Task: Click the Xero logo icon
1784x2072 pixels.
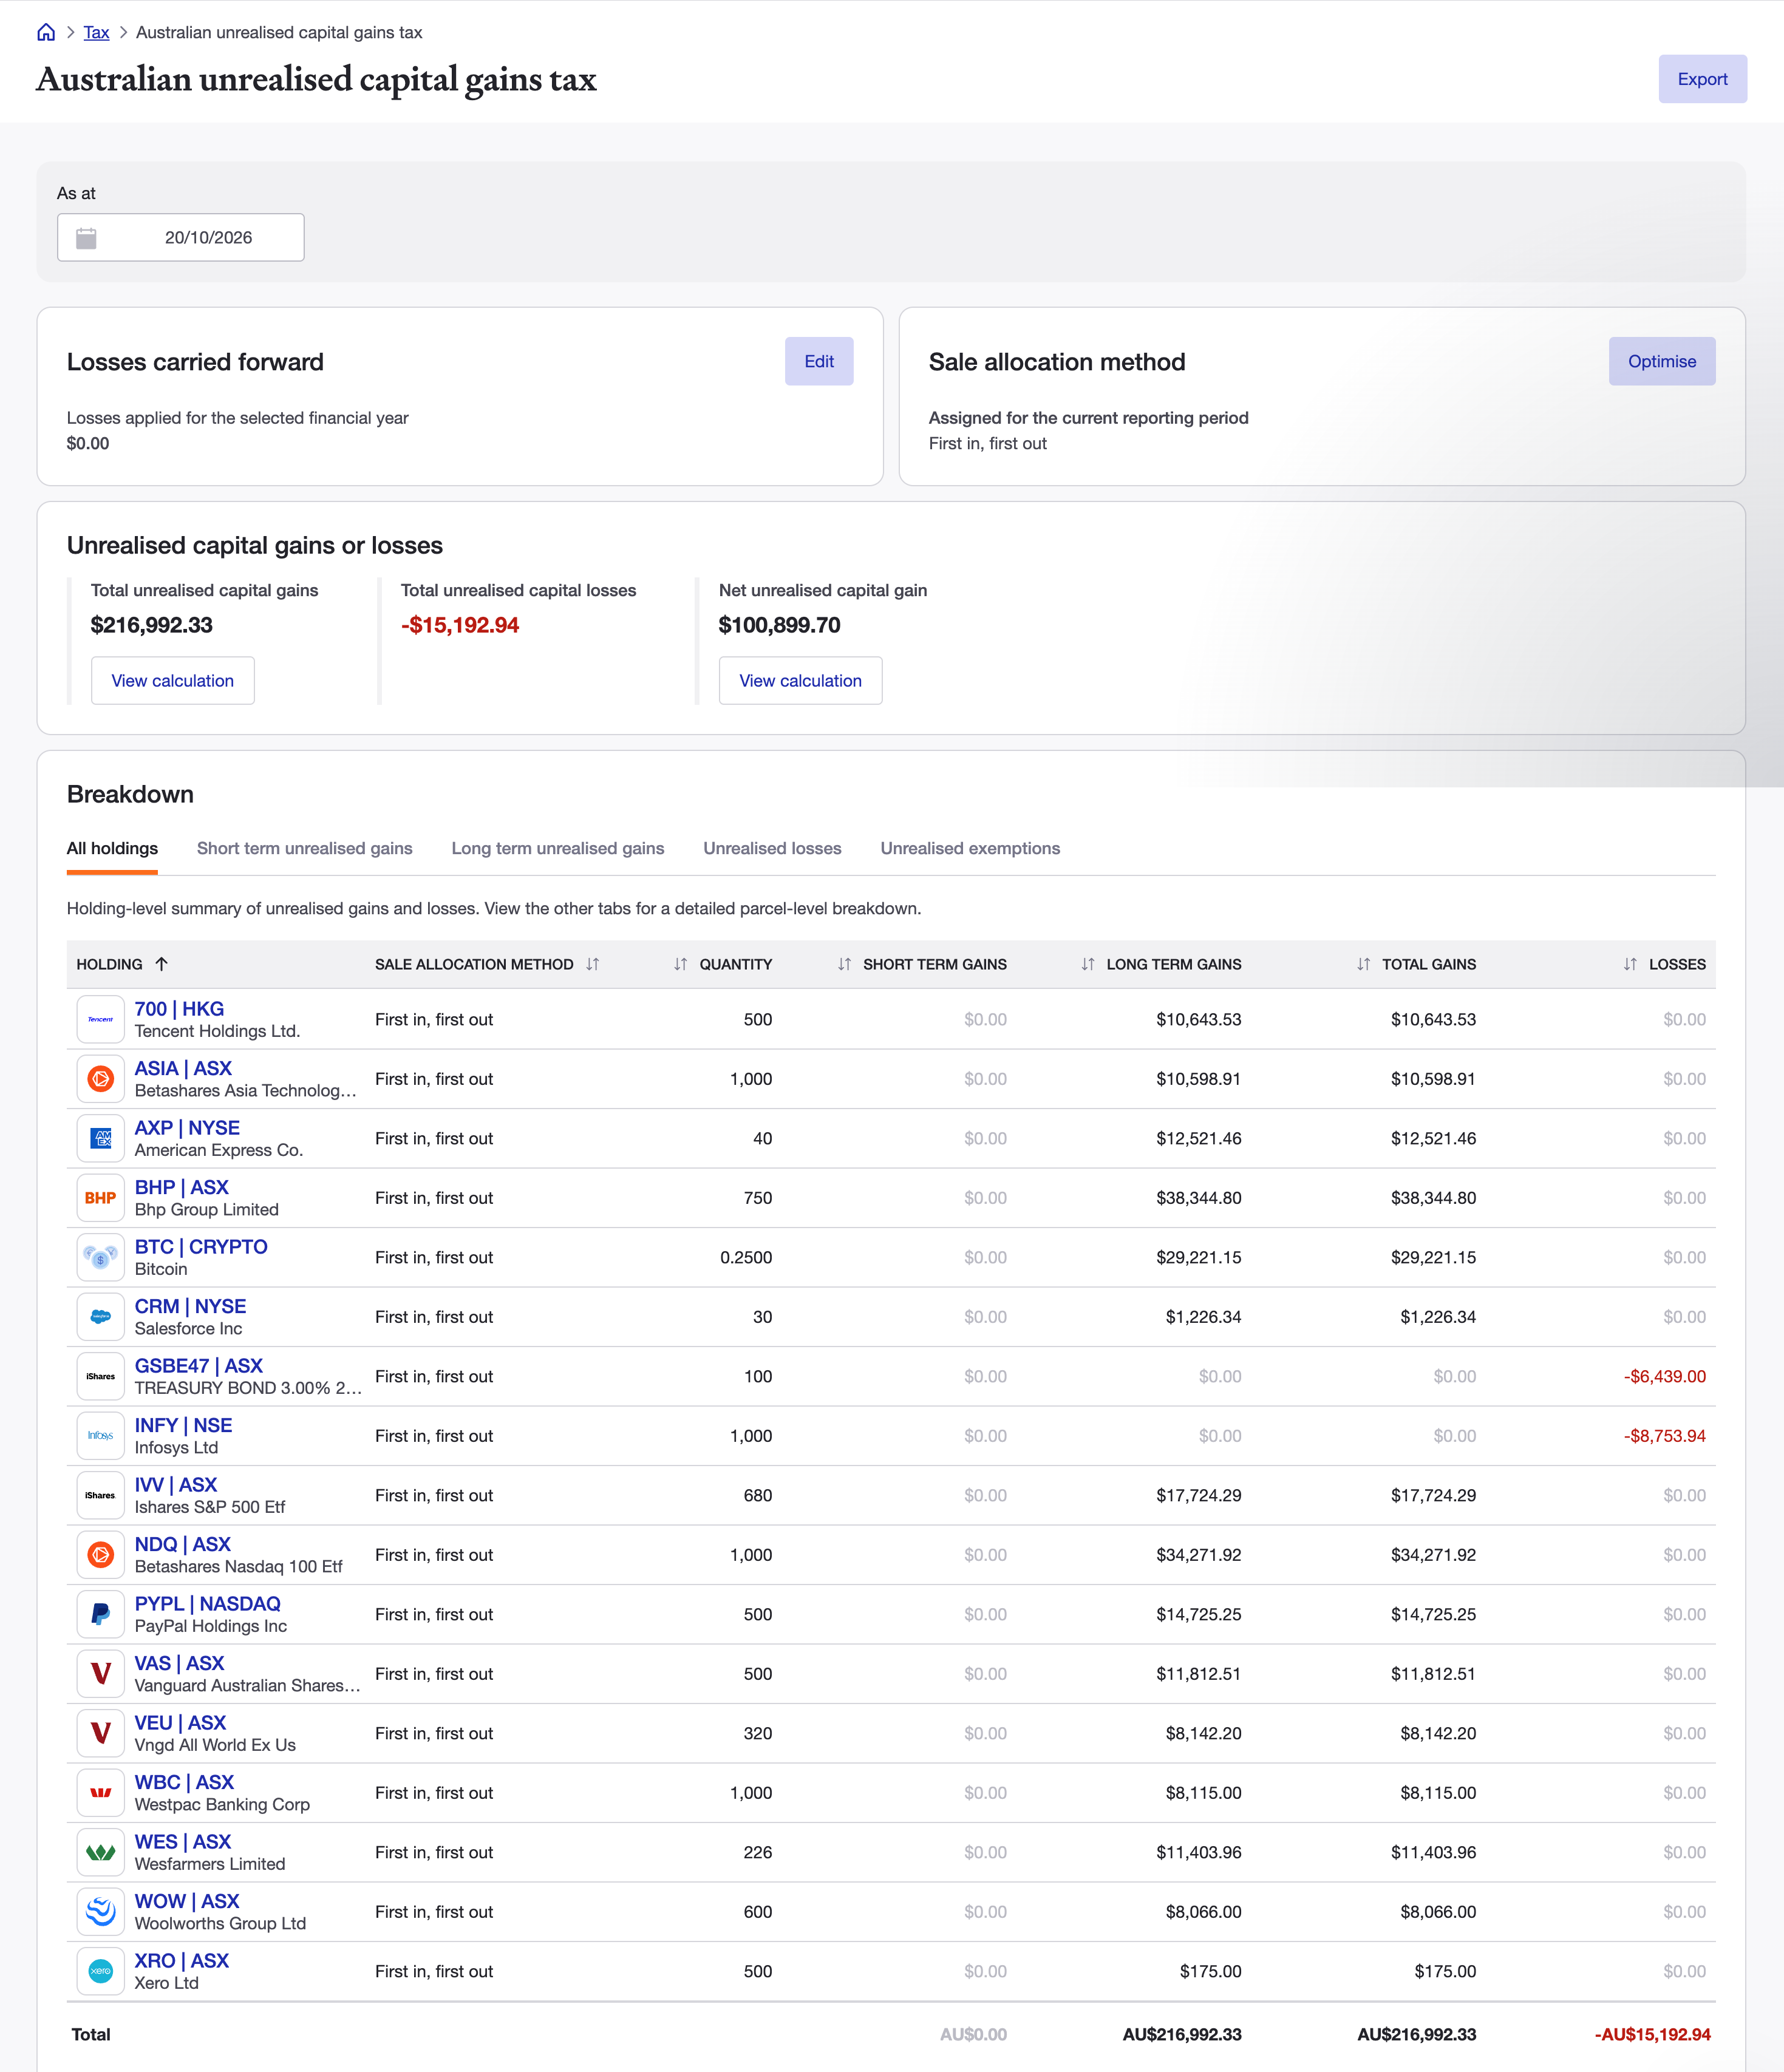Action: (101, 1971)
